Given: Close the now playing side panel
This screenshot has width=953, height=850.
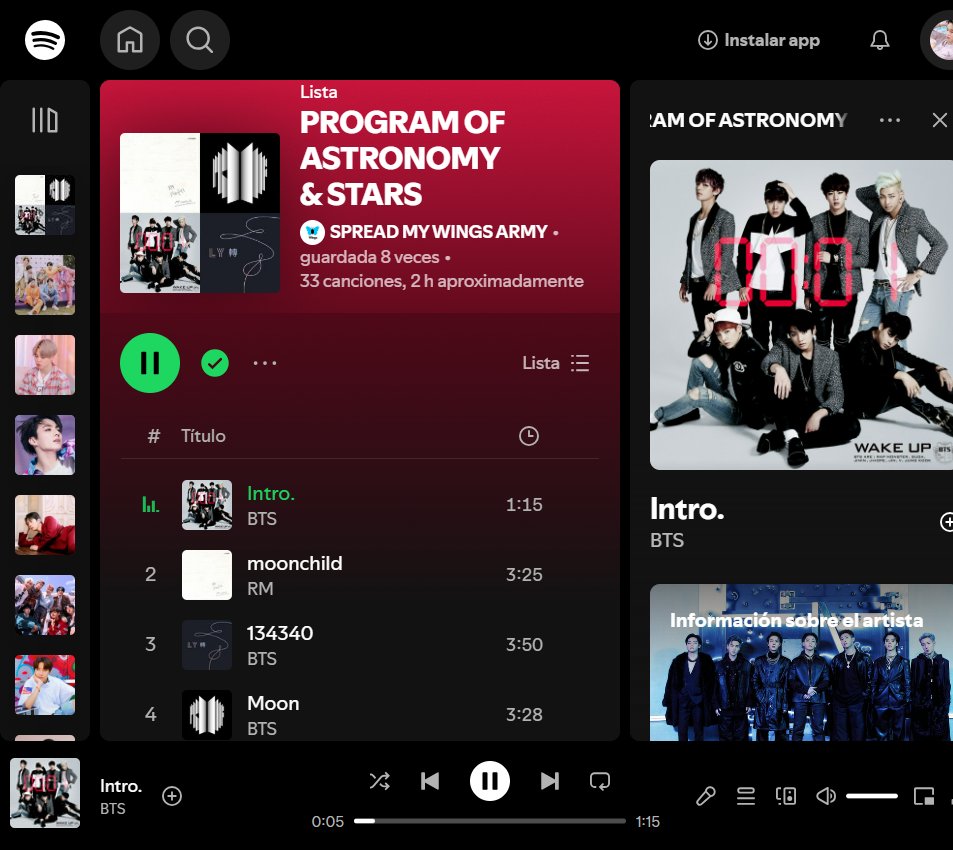Looking at the screenshot, I should tap(940, 120).
